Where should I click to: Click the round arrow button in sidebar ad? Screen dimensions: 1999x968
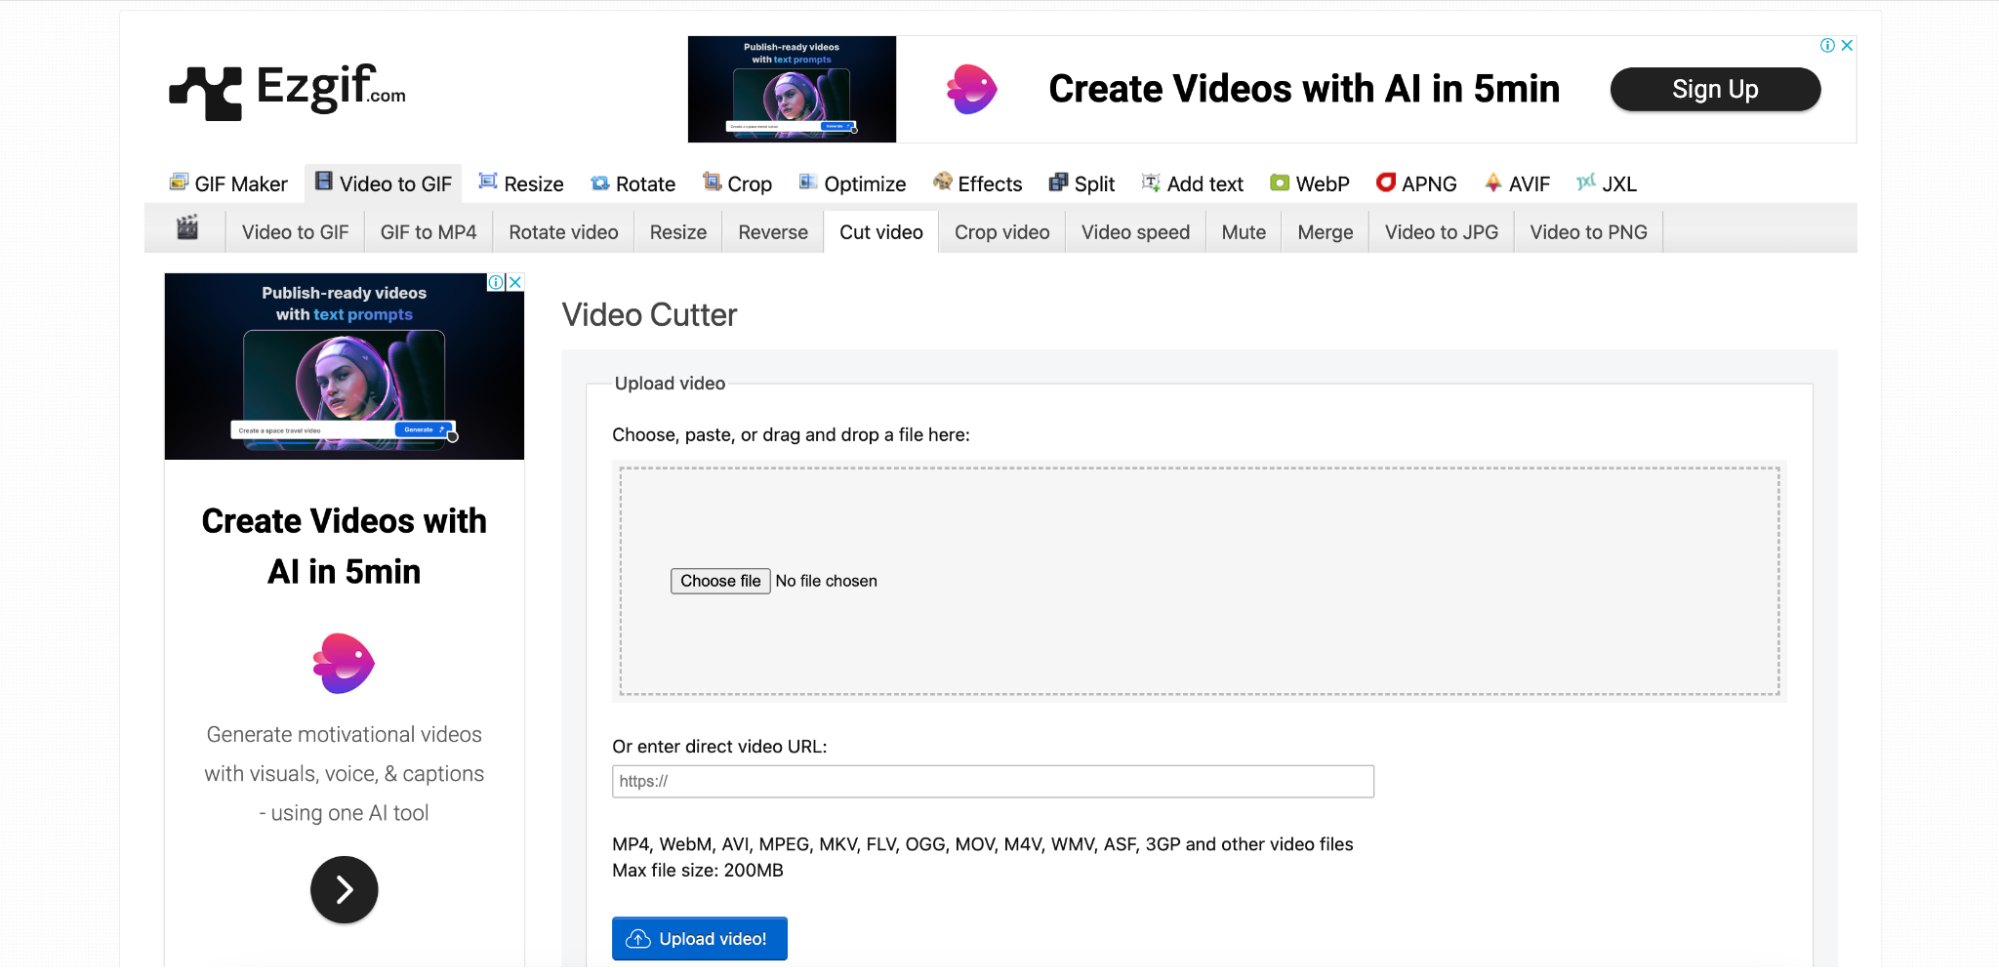coord(344,889)
